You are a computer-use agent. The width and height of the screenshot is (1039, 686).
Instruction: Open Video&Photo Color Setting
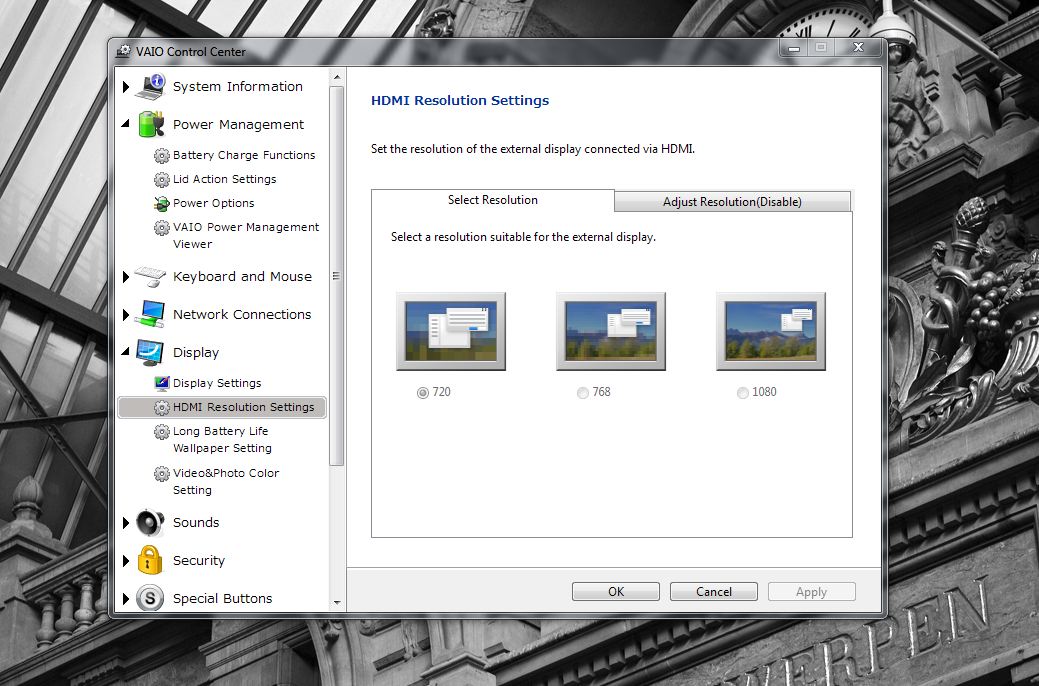click(226, 481)
